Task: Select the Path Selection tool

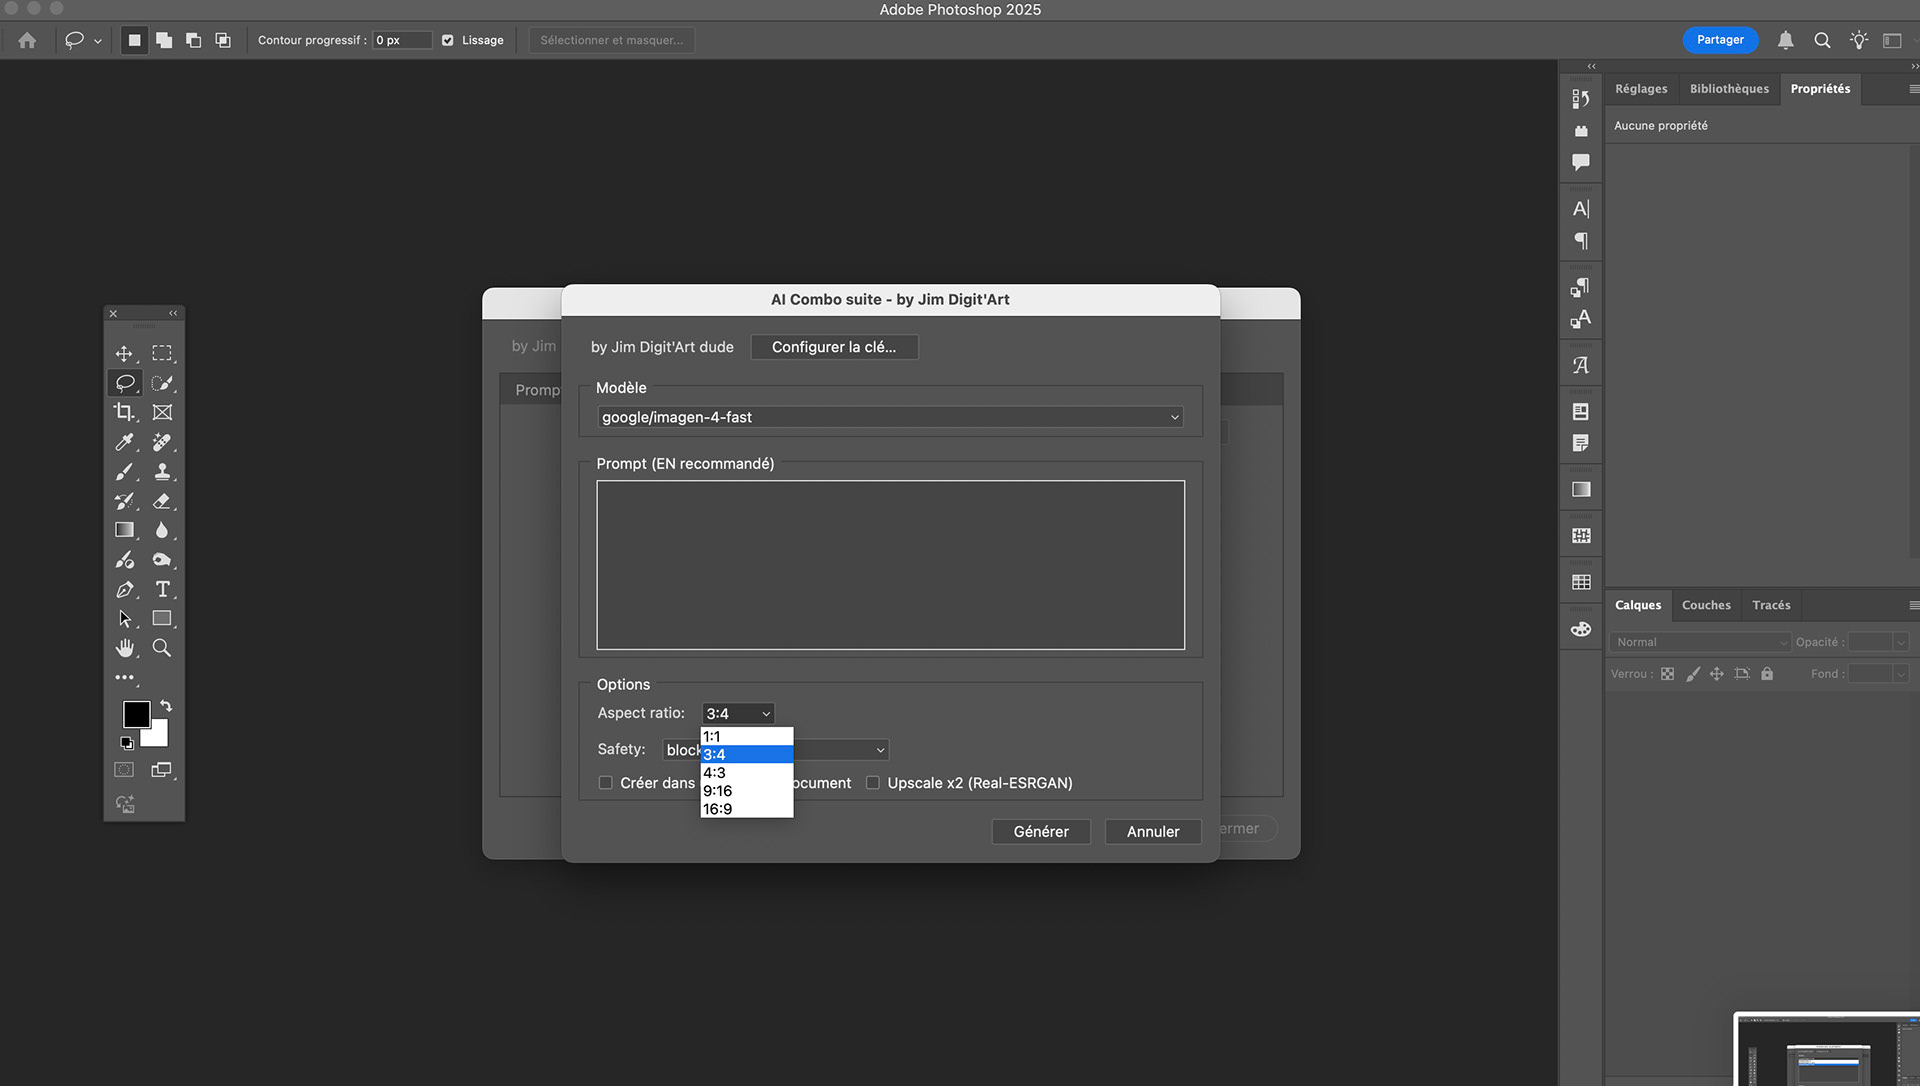Action: 124,619
